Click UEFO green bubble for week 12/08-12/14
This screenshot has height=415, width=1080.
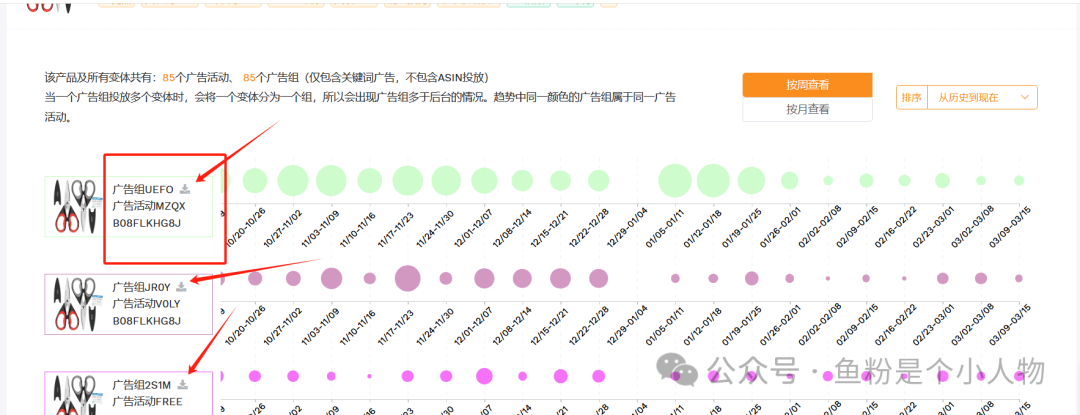pos(522,180)
